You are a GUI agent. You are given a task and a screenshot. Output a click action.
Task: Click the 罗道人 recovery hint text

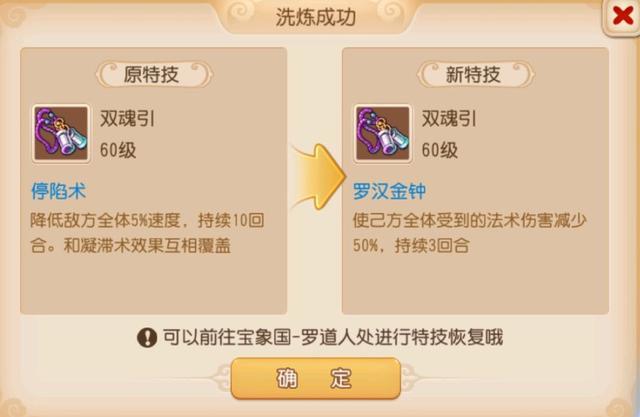pyautogui.click(x=333, y=337)
